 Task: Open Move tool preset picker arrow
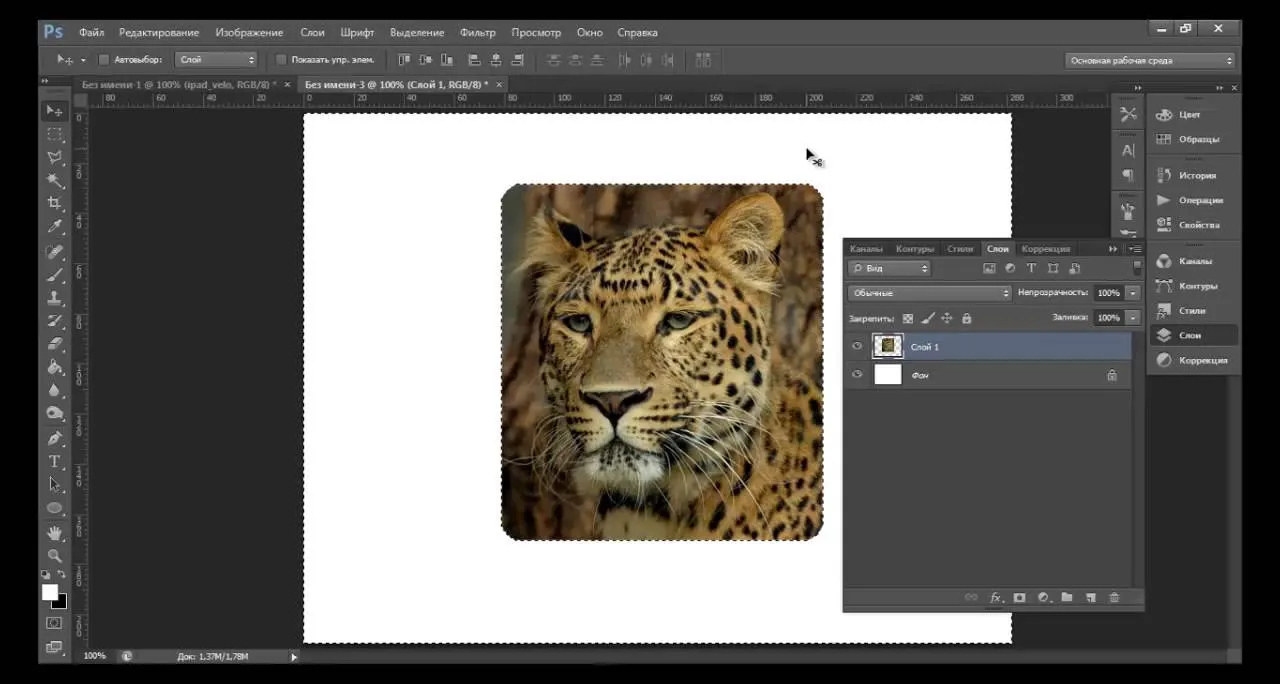point(83,60)
